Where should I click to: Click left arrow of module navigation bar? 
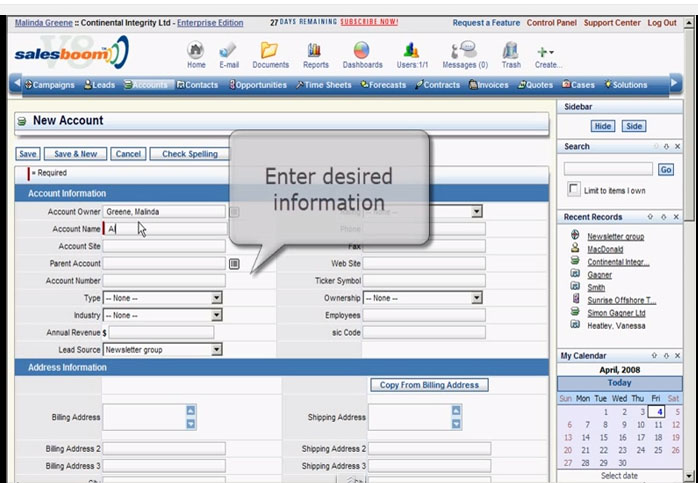[17, 83]
